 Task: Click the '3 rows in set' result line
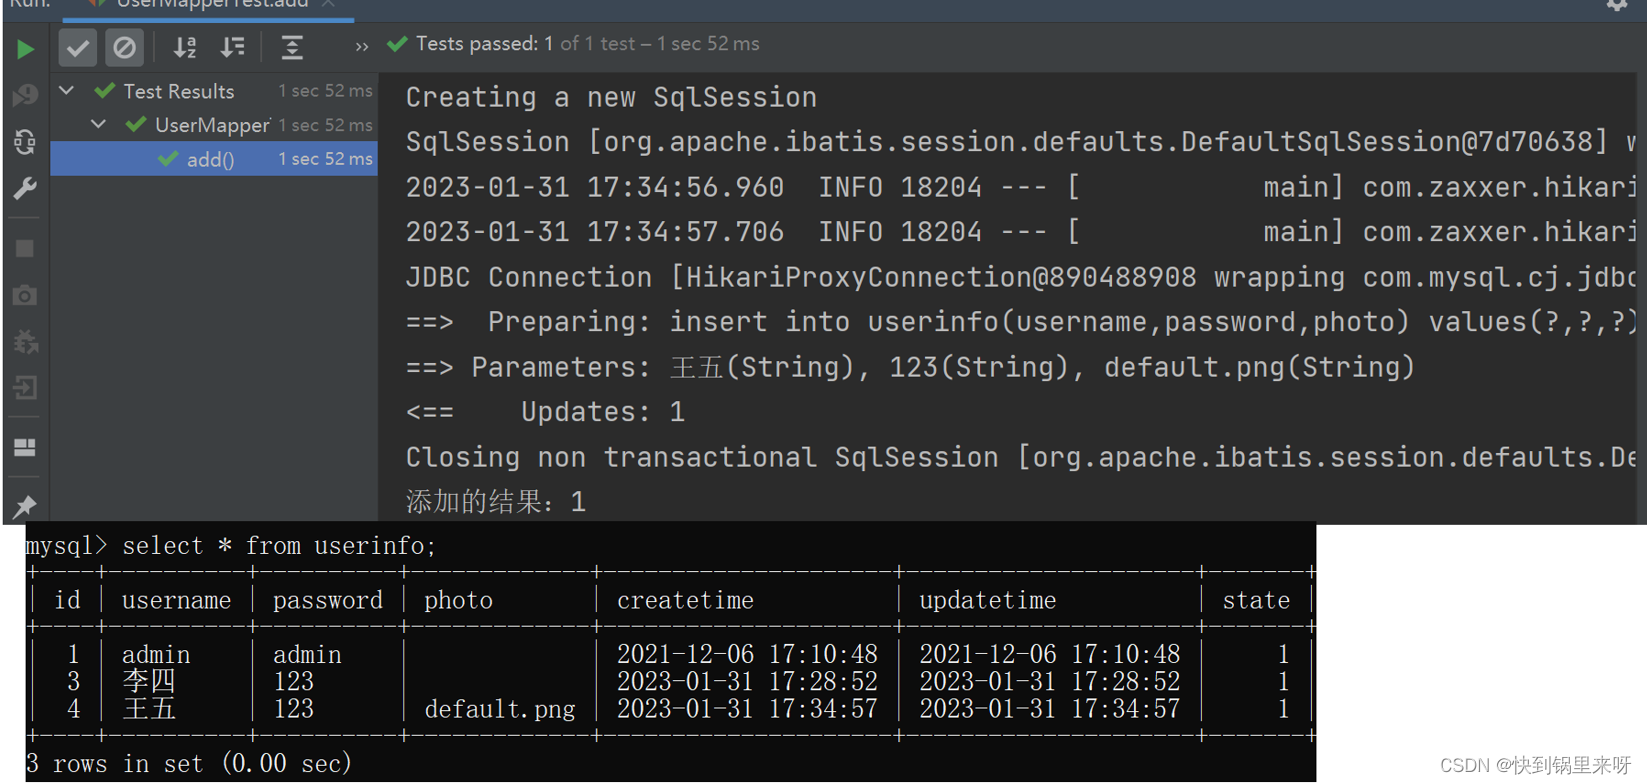(x=189, y=764)
